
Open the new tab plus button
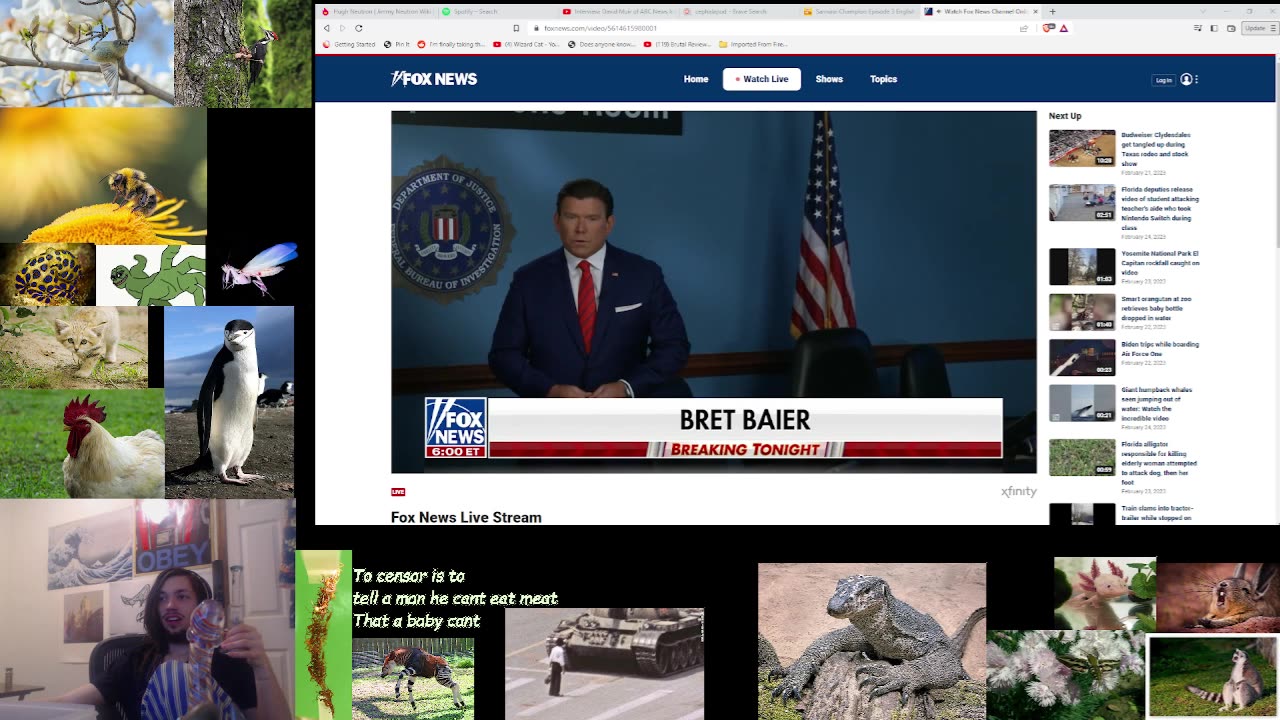click(x=1052, y=11)
